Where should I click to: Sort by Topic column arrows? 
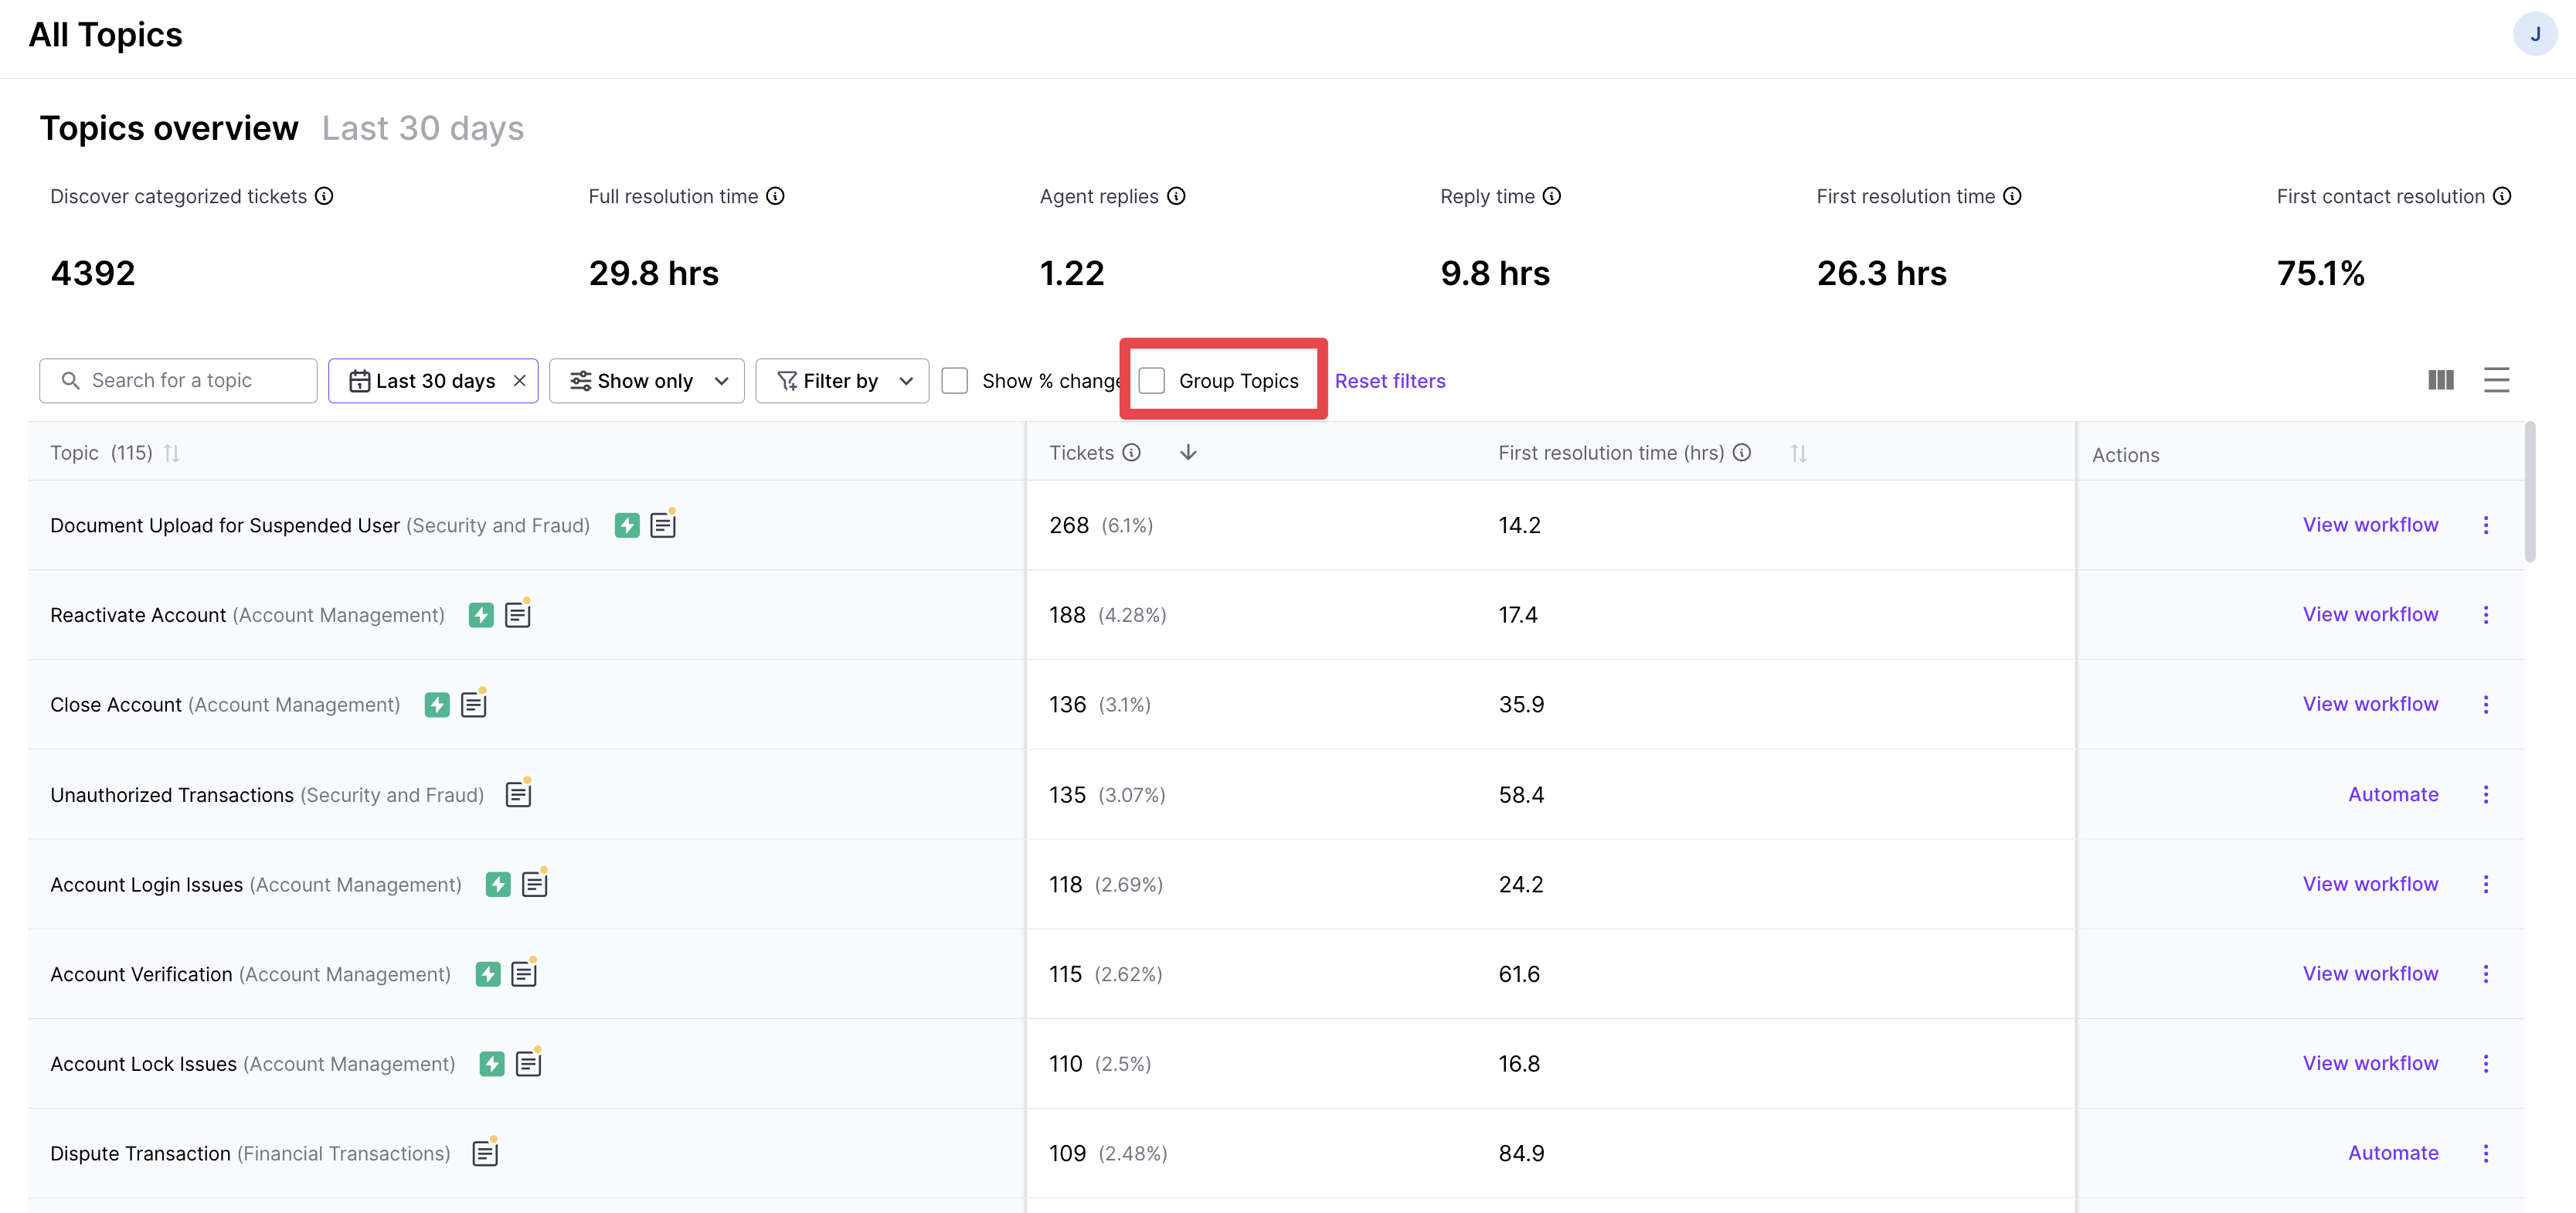point(172,453)
